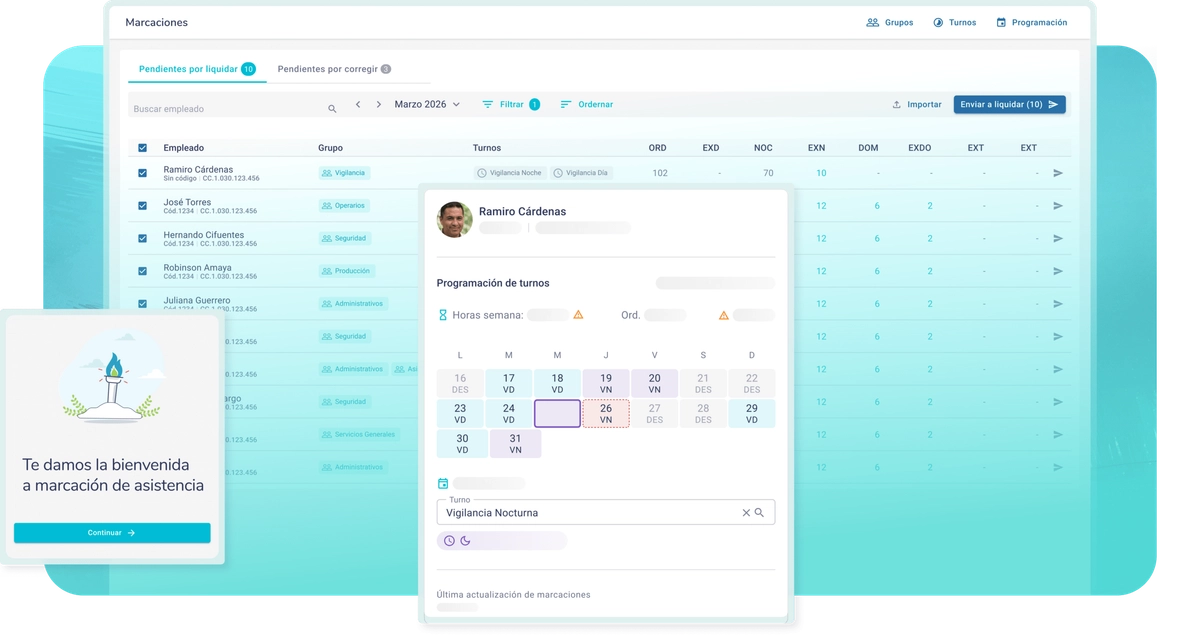Uncheck Robinson Amaya row checkbox
Viewport: 1200px width, 641px height.
142,271
